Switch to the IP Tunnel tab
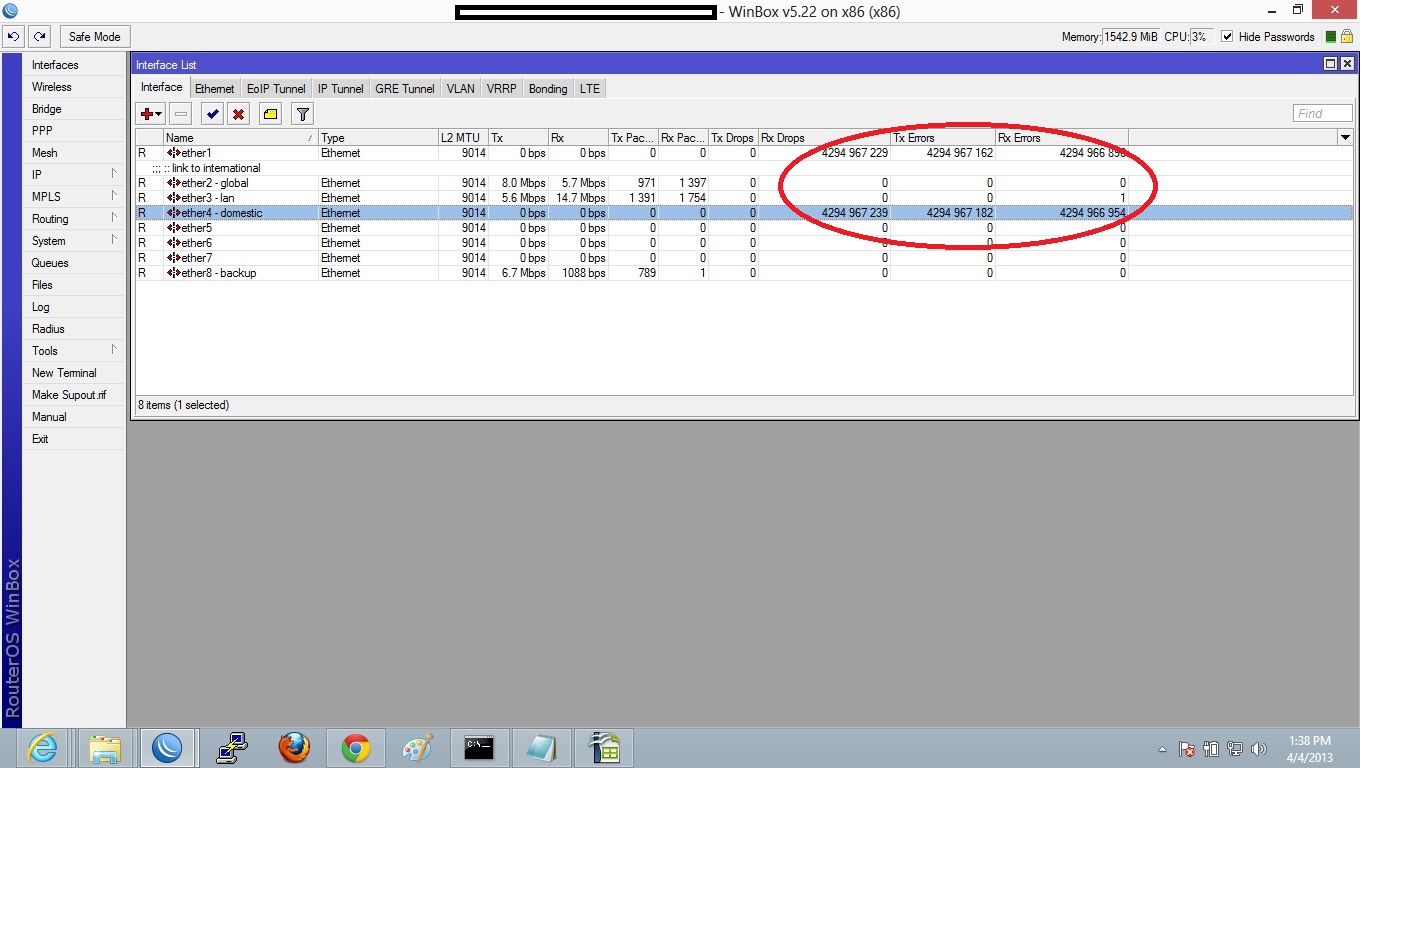Viewport: 1416px width, 944px height. tap(341, 89)
